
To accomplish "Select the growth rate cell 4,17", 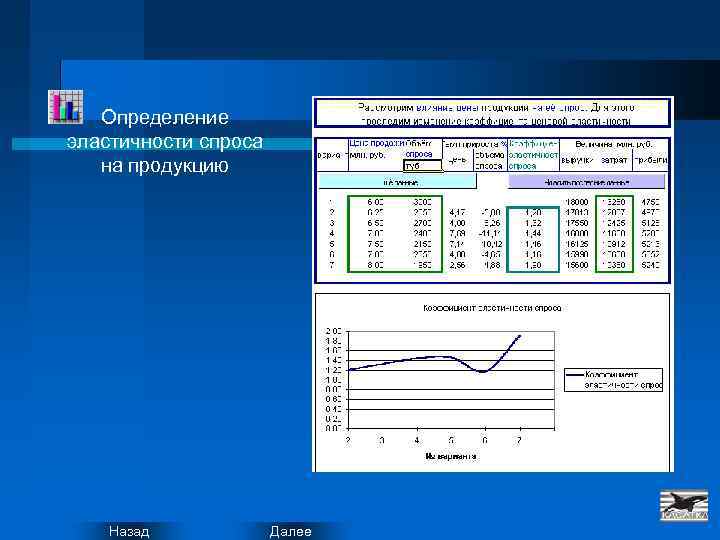I will (457, 213).
